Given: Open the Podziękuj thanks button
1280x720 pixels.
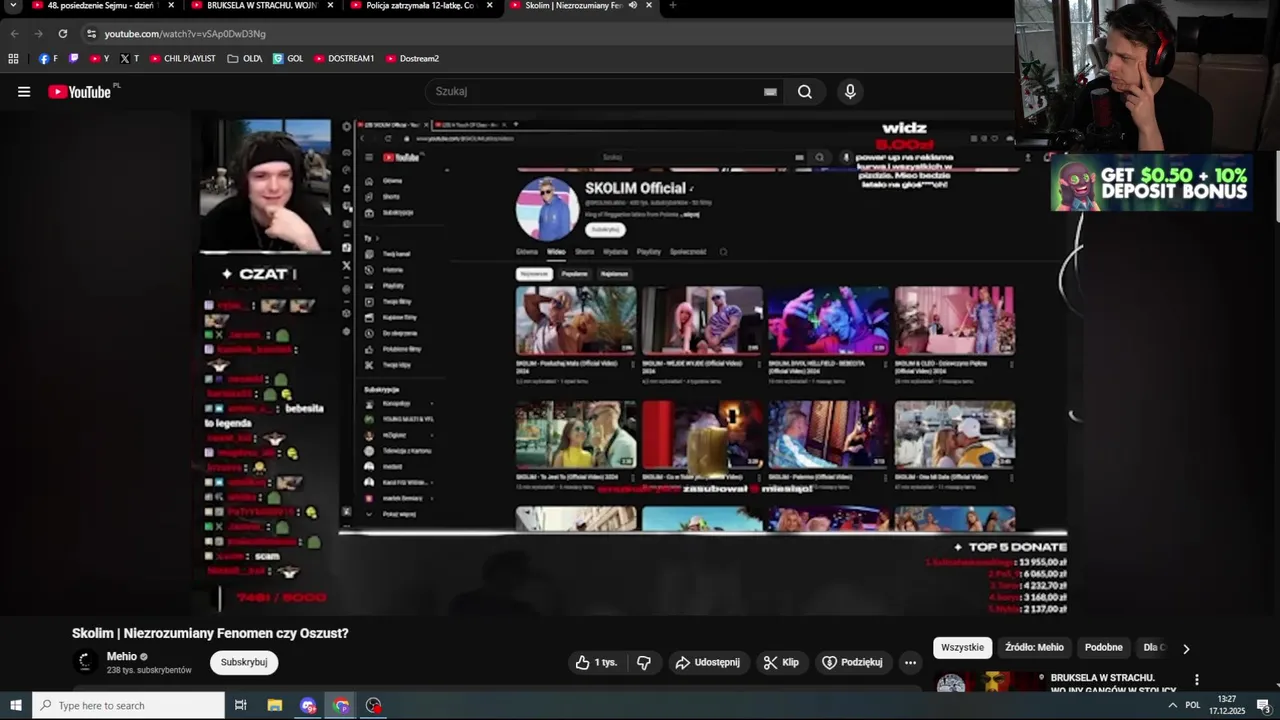Looking at the screenshot, I should pyautogui.click(x=852, y=662).
